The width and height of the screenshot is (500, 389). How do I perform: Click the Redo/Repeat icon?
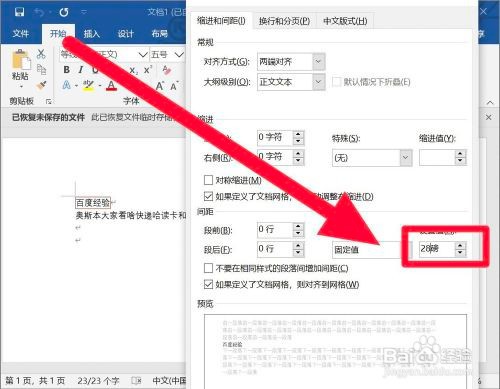click(64, 13)
